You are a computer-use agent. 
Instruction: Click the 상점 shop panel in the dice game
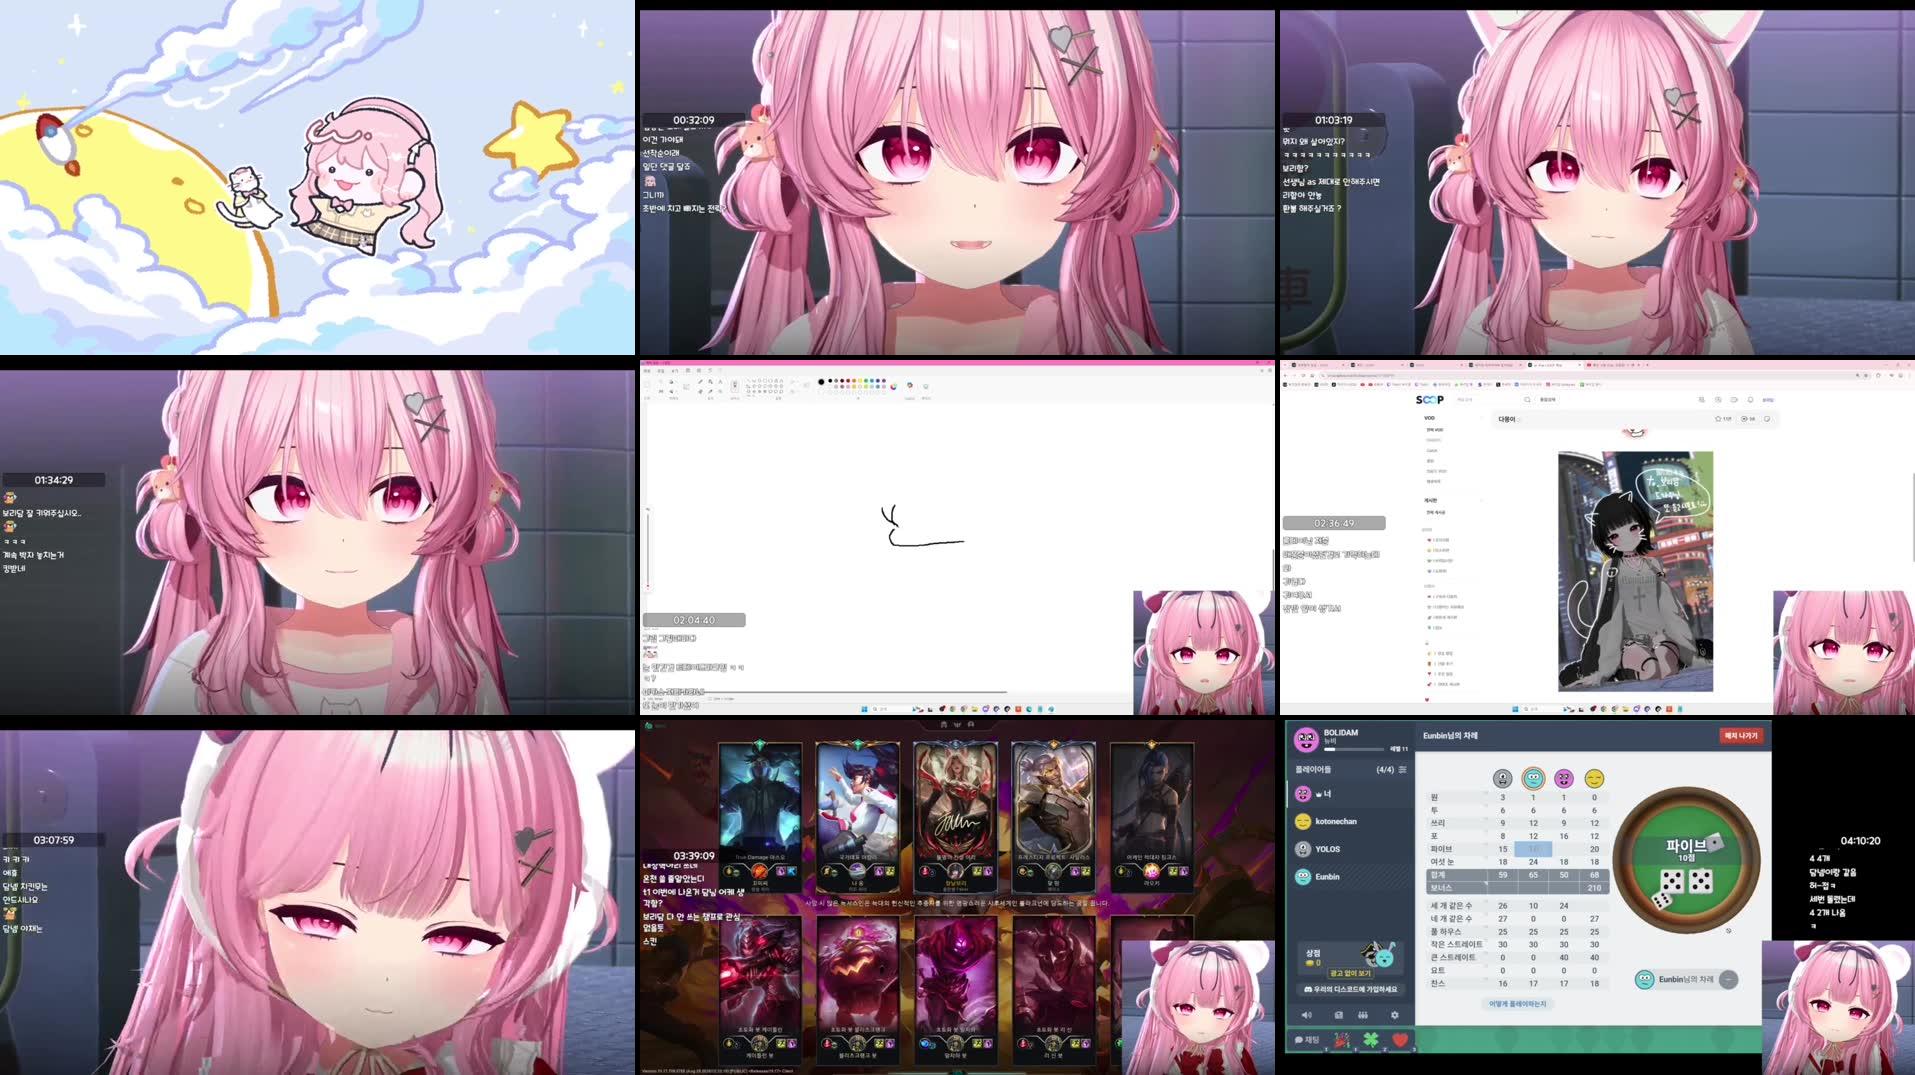(x=1349, y=960)
